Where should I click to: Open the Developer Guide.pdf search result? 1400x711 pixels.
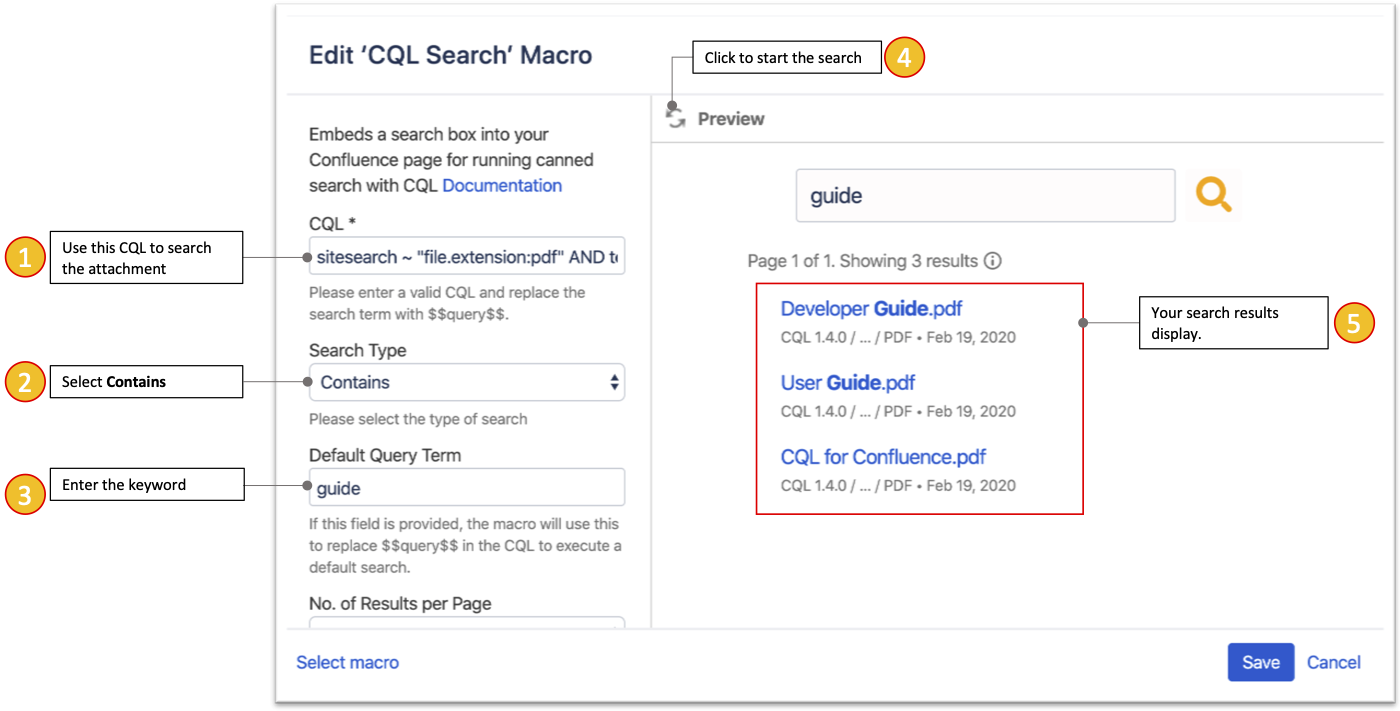point(870,309)
